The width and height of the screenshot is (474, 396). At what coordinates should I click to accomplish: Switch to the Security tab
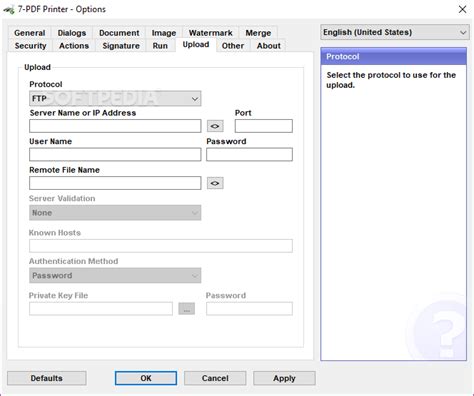(30, 46)
